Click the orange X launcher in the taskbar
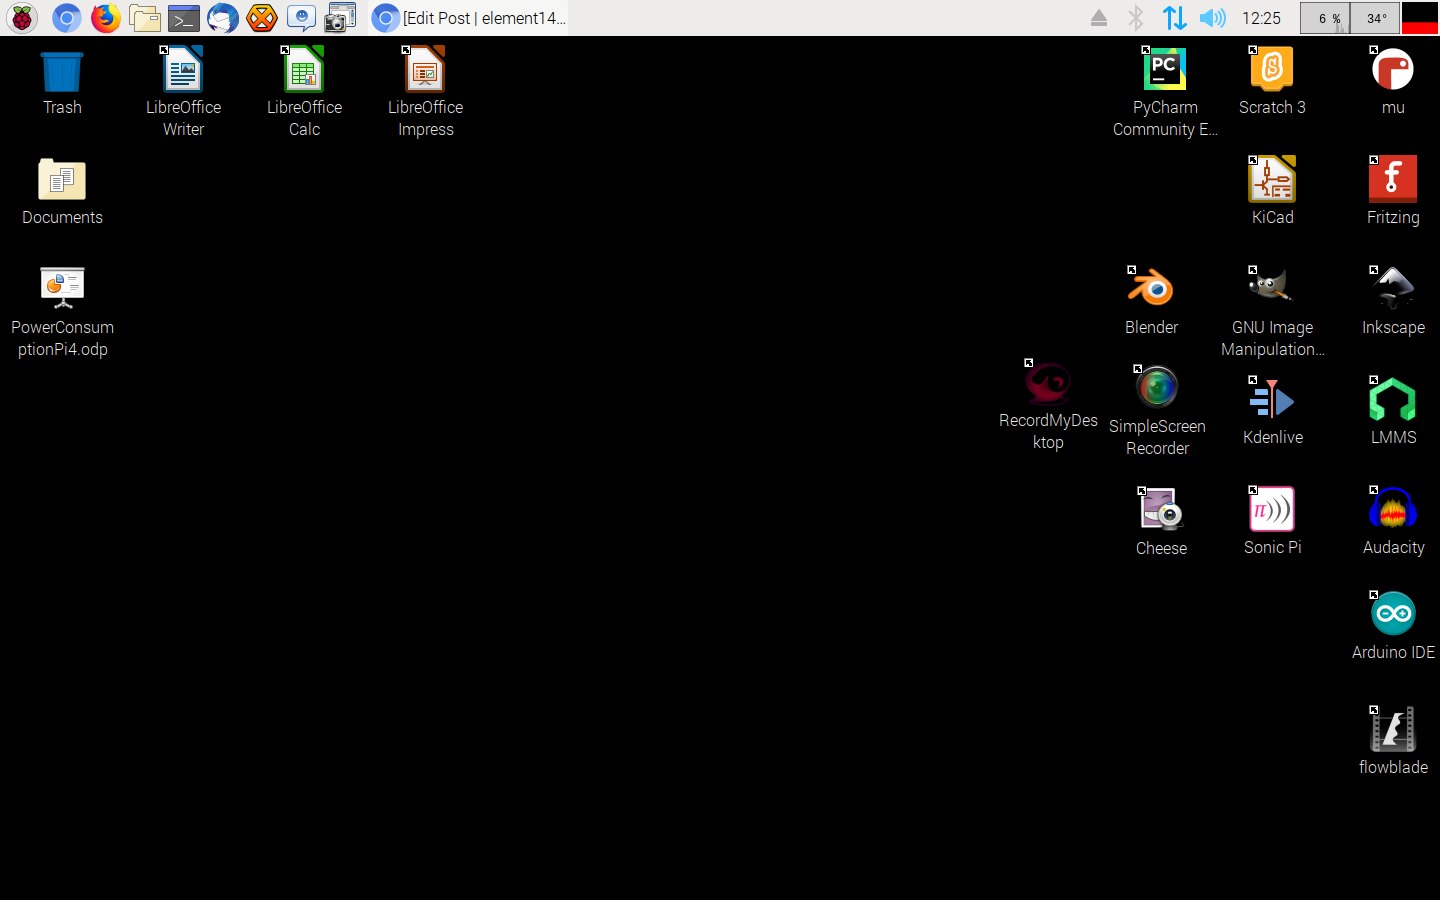This screenshot has width=1440, height=900. 262,18
